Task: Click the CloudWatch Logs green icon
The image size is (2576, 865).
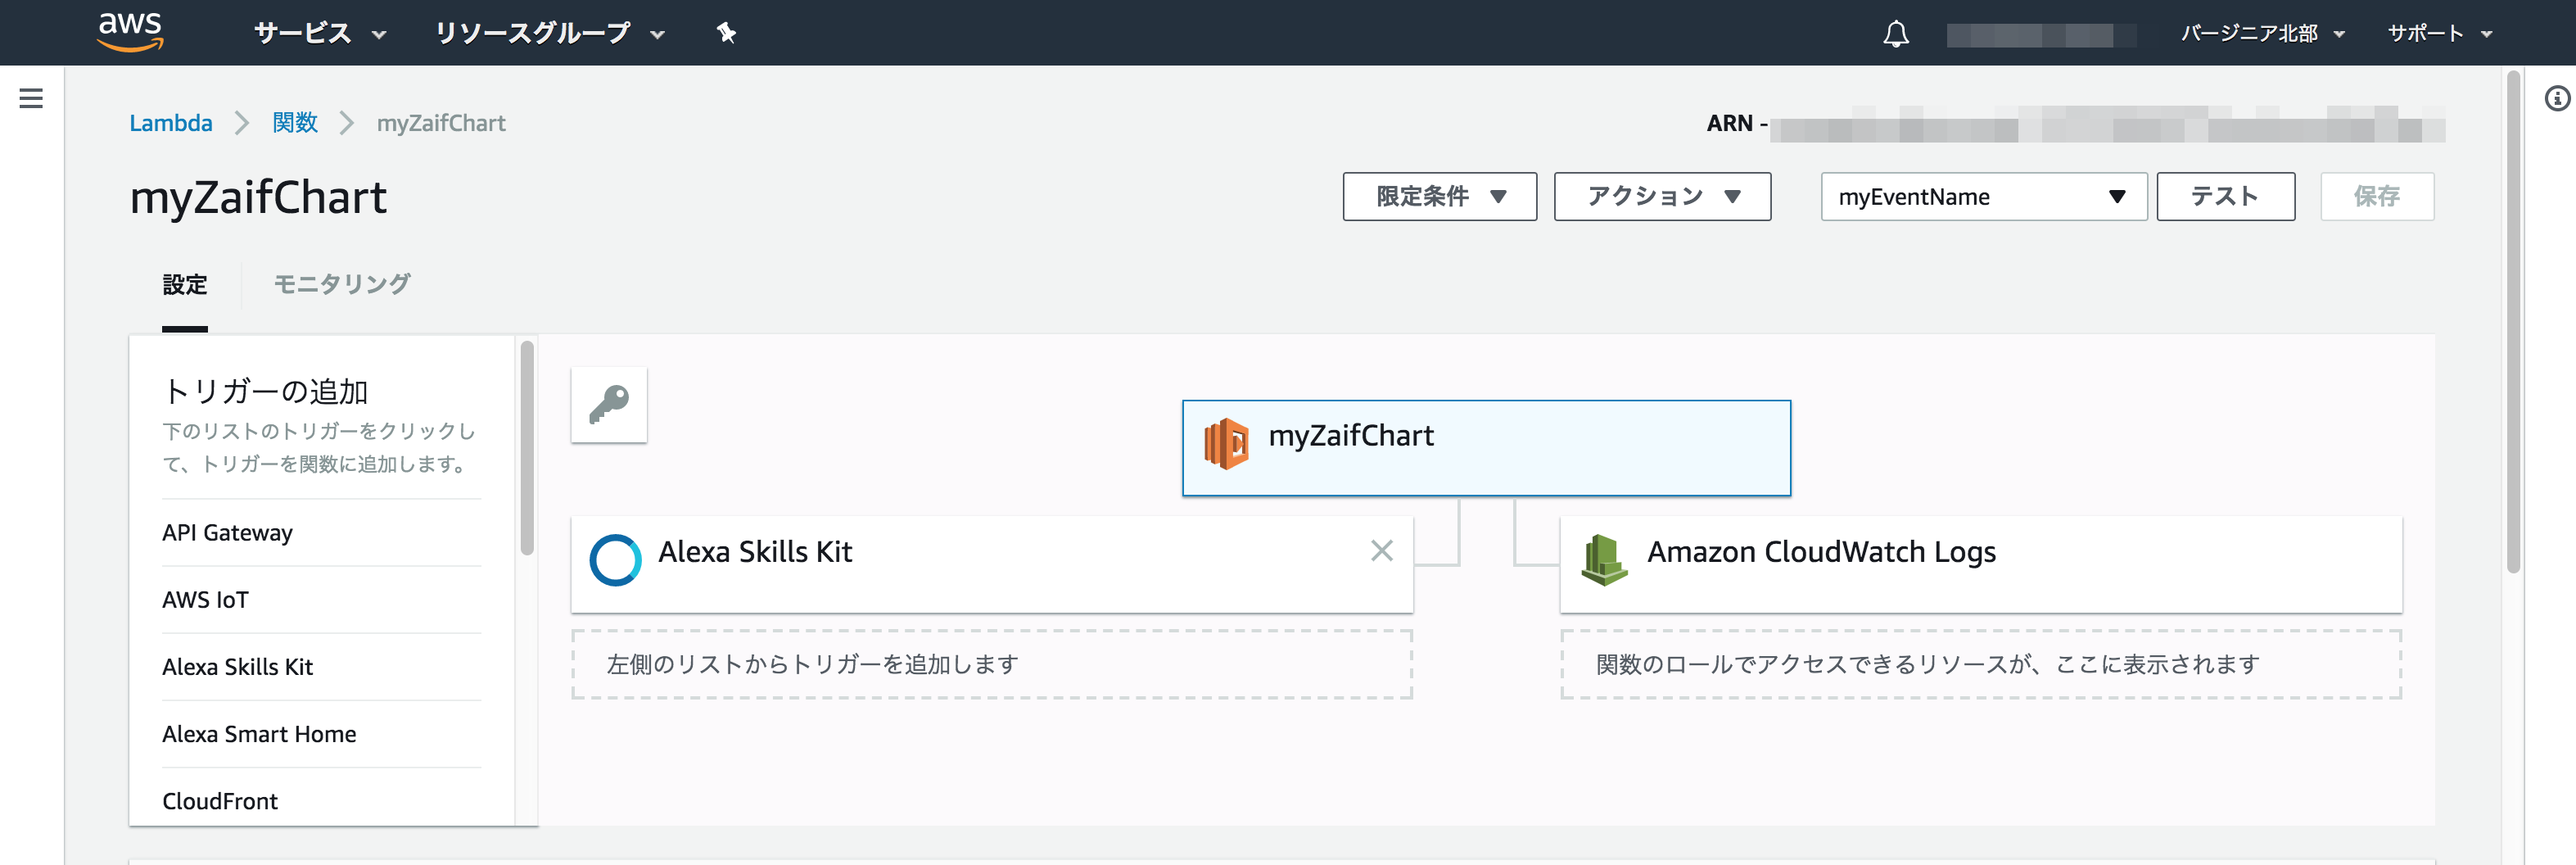Action: pyautogui.click(x=1604, y=560)
